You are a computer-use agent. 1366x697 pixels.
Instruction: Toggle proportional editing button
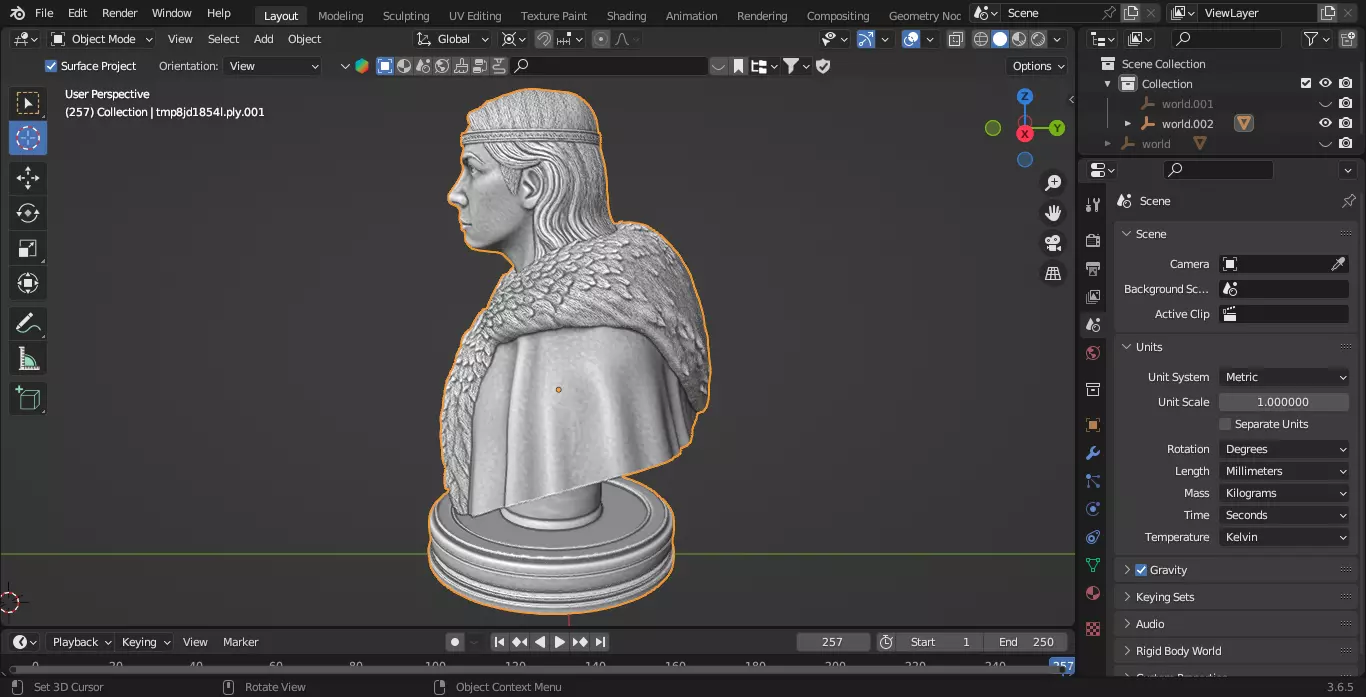(600, 39)
